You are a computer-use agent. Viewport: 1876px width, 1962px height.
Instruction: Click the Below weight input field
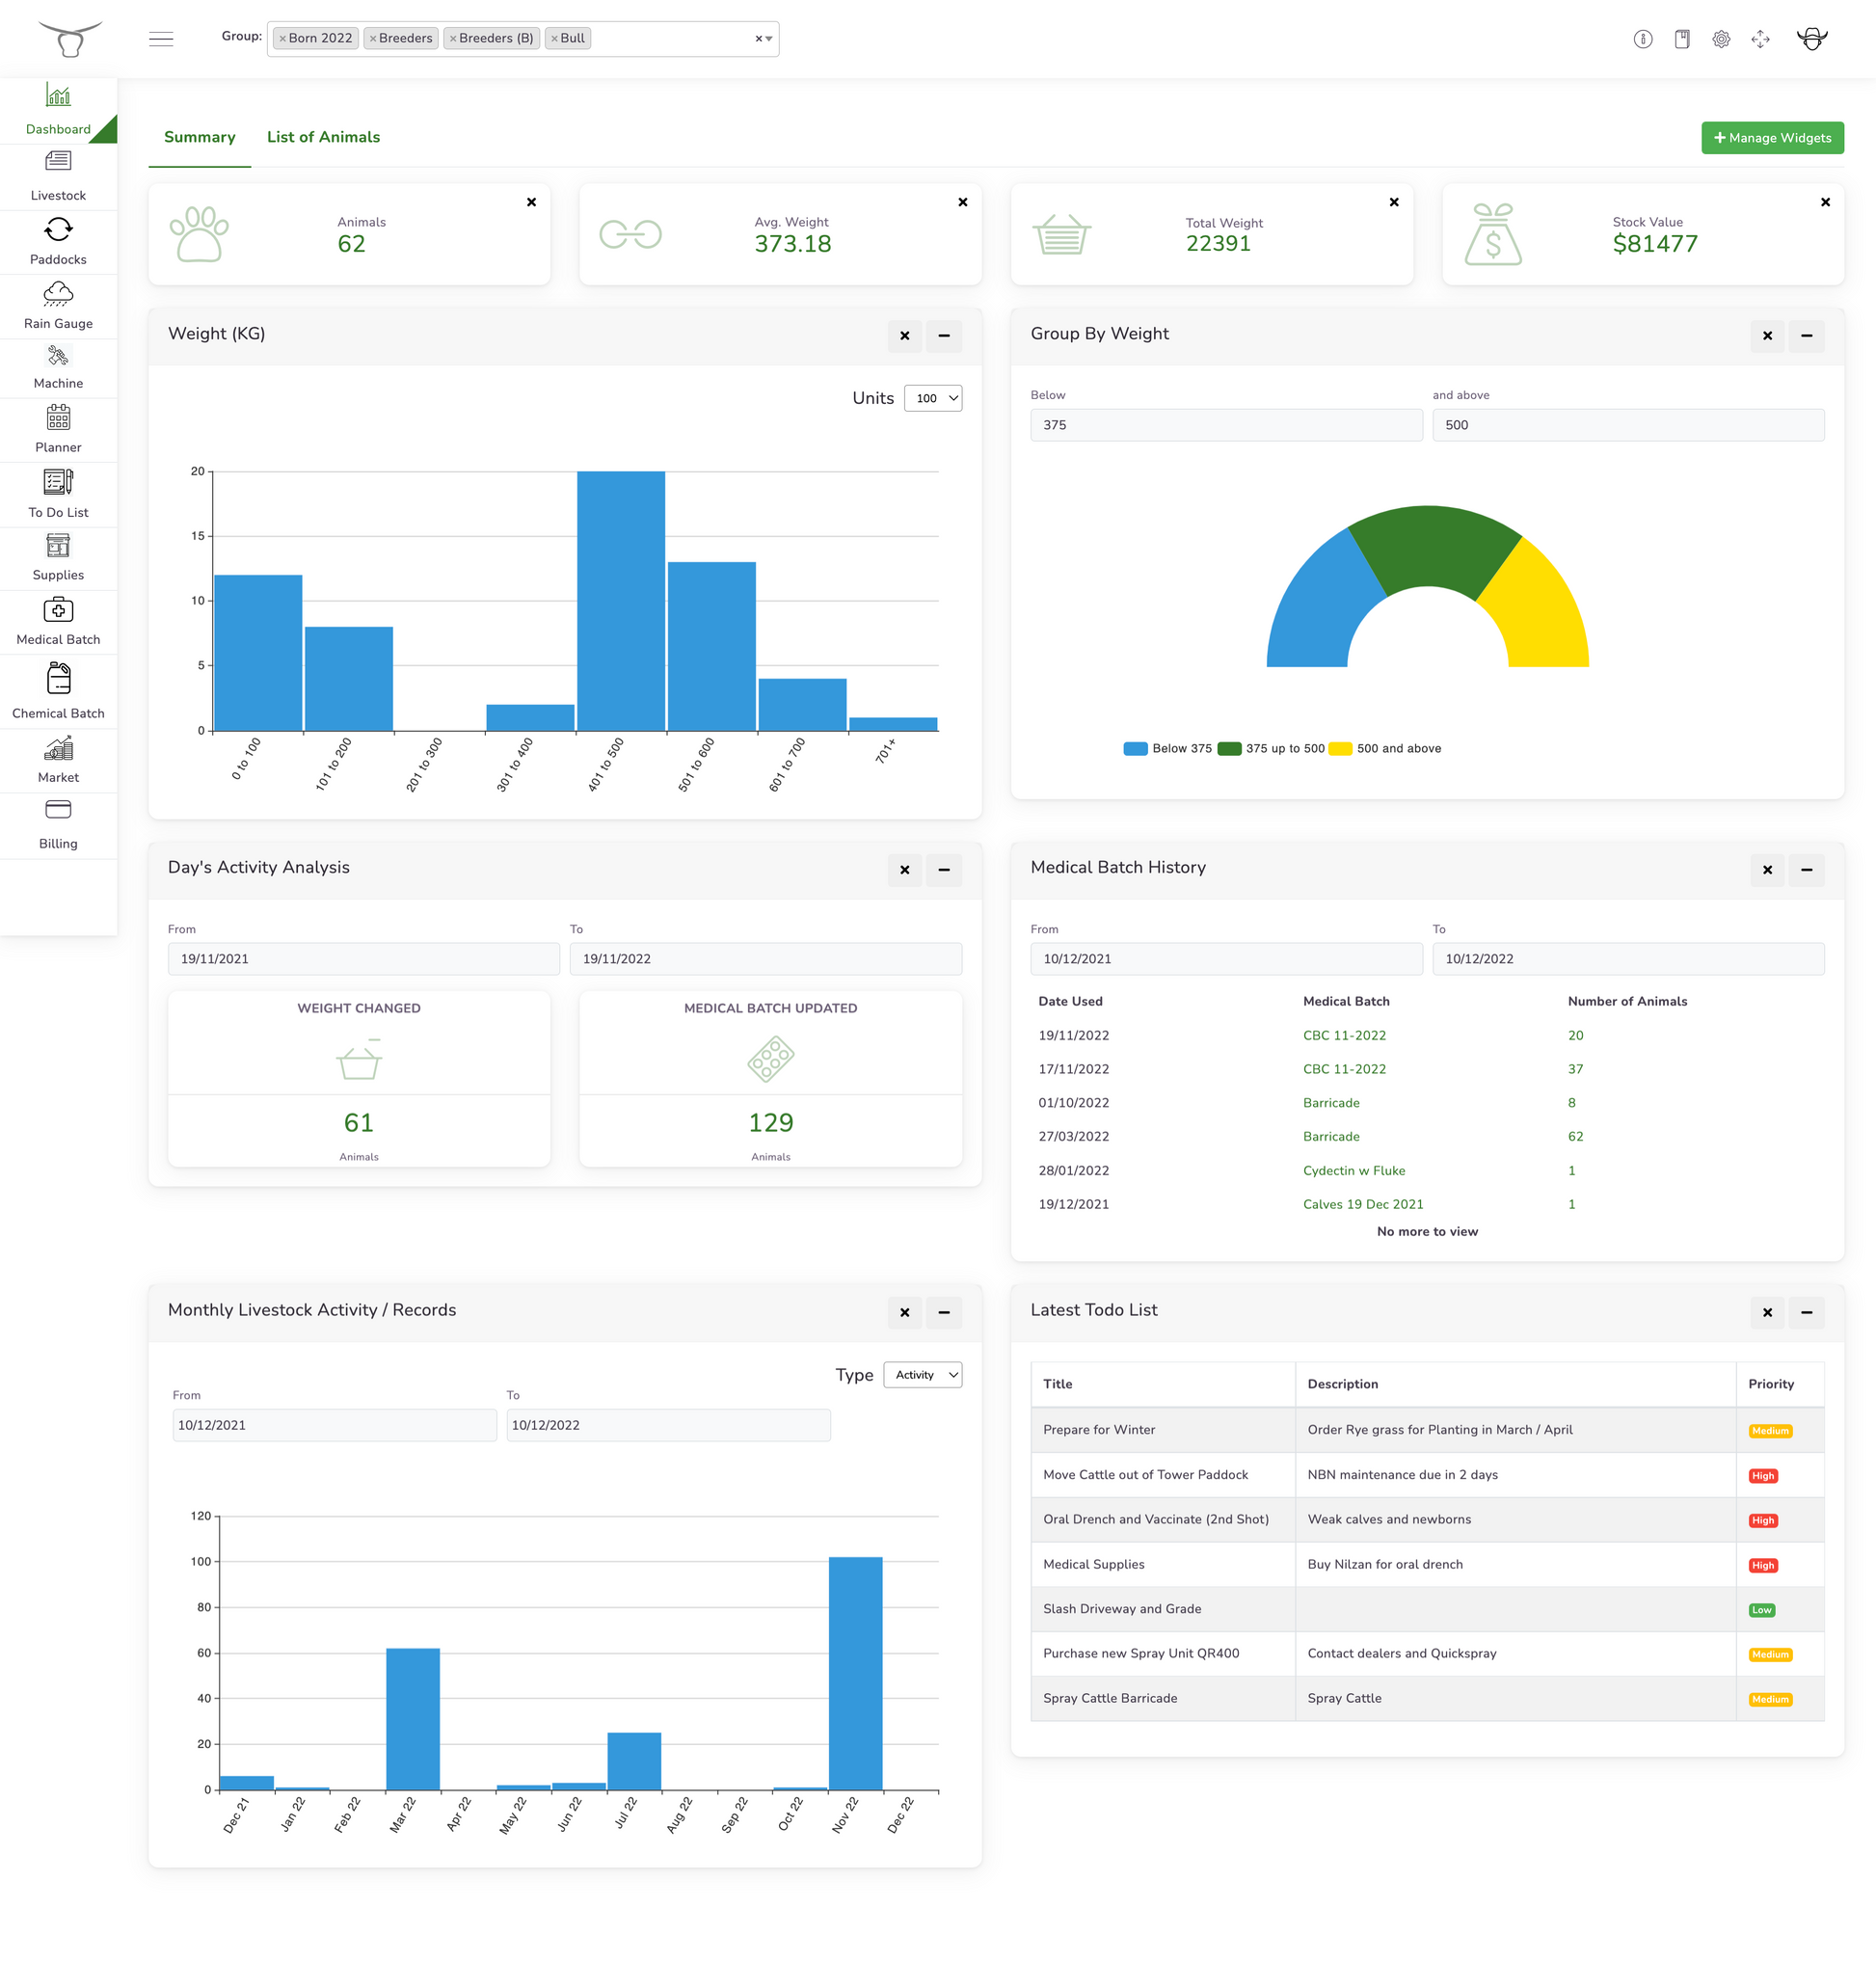[x=1225, y=425]
